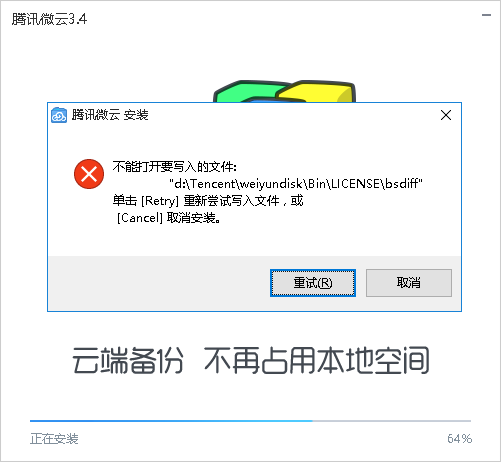501x462 pixels.
Task: Click the 64% progress percentage label
Action: 459,439
